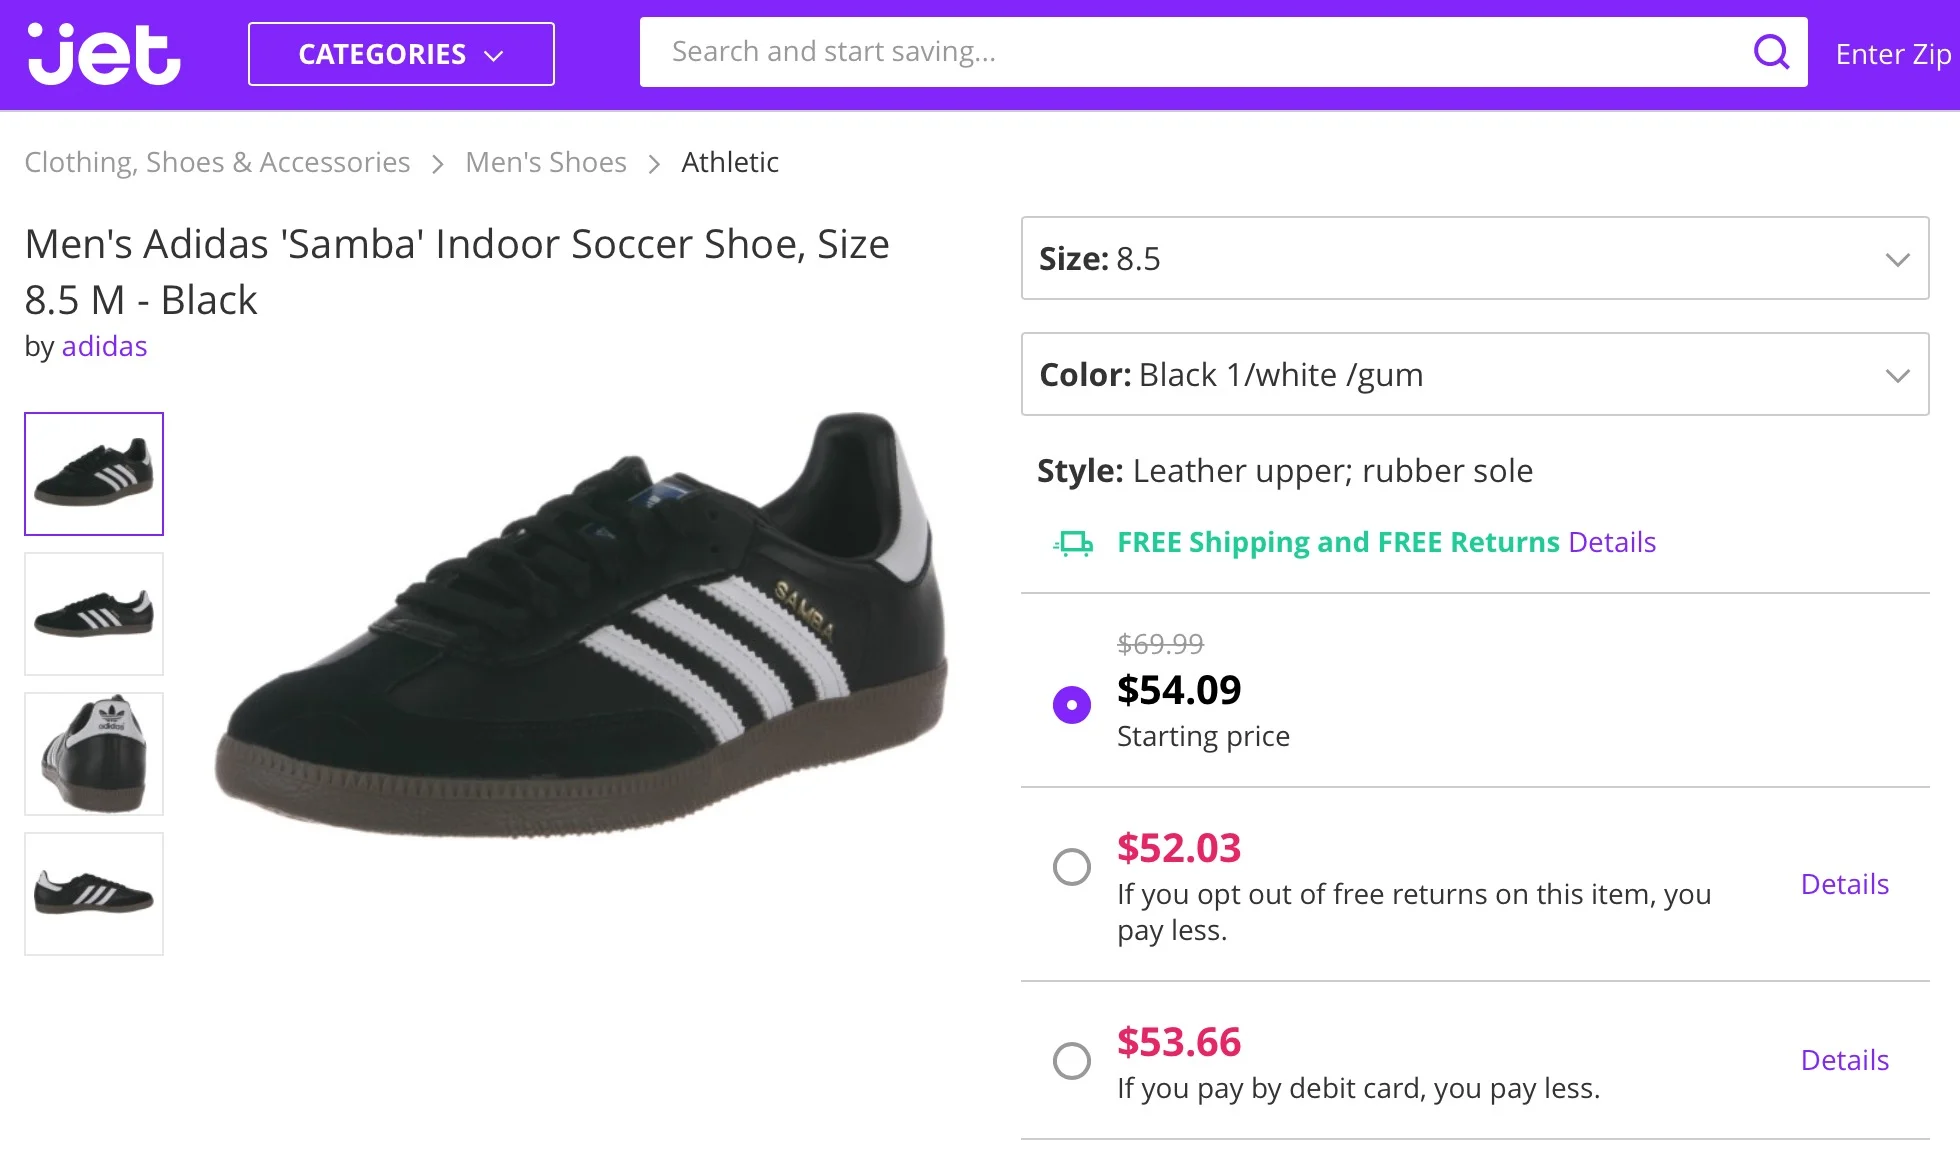Open the adidas brand link
This screenshot has width=1960, height=1150.
pyautogui.click(x=104, y=346)
